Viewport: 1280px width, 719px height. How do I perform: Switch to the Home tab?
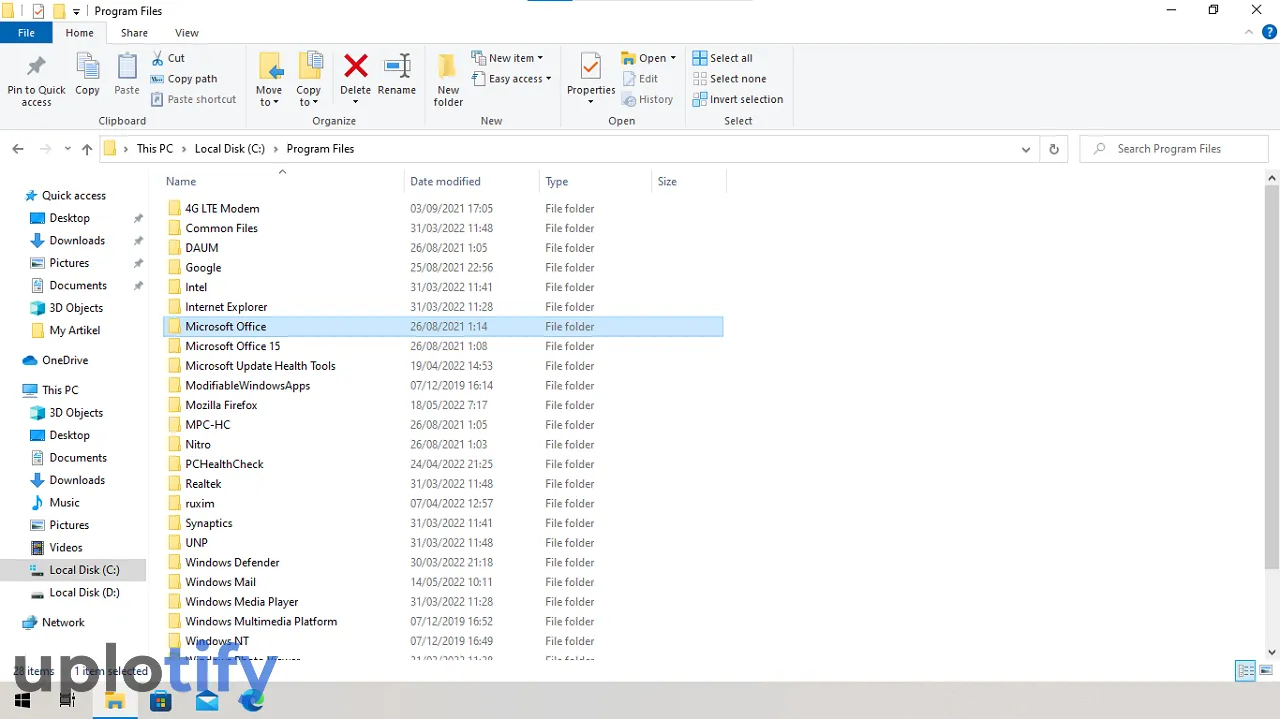[80, 33]
